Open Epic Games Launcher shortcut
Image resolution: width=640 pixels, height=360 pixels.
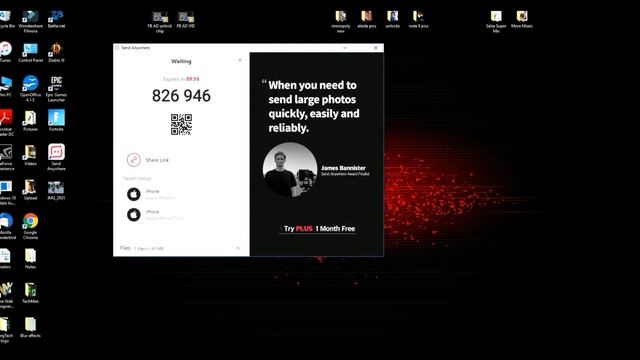56,89
